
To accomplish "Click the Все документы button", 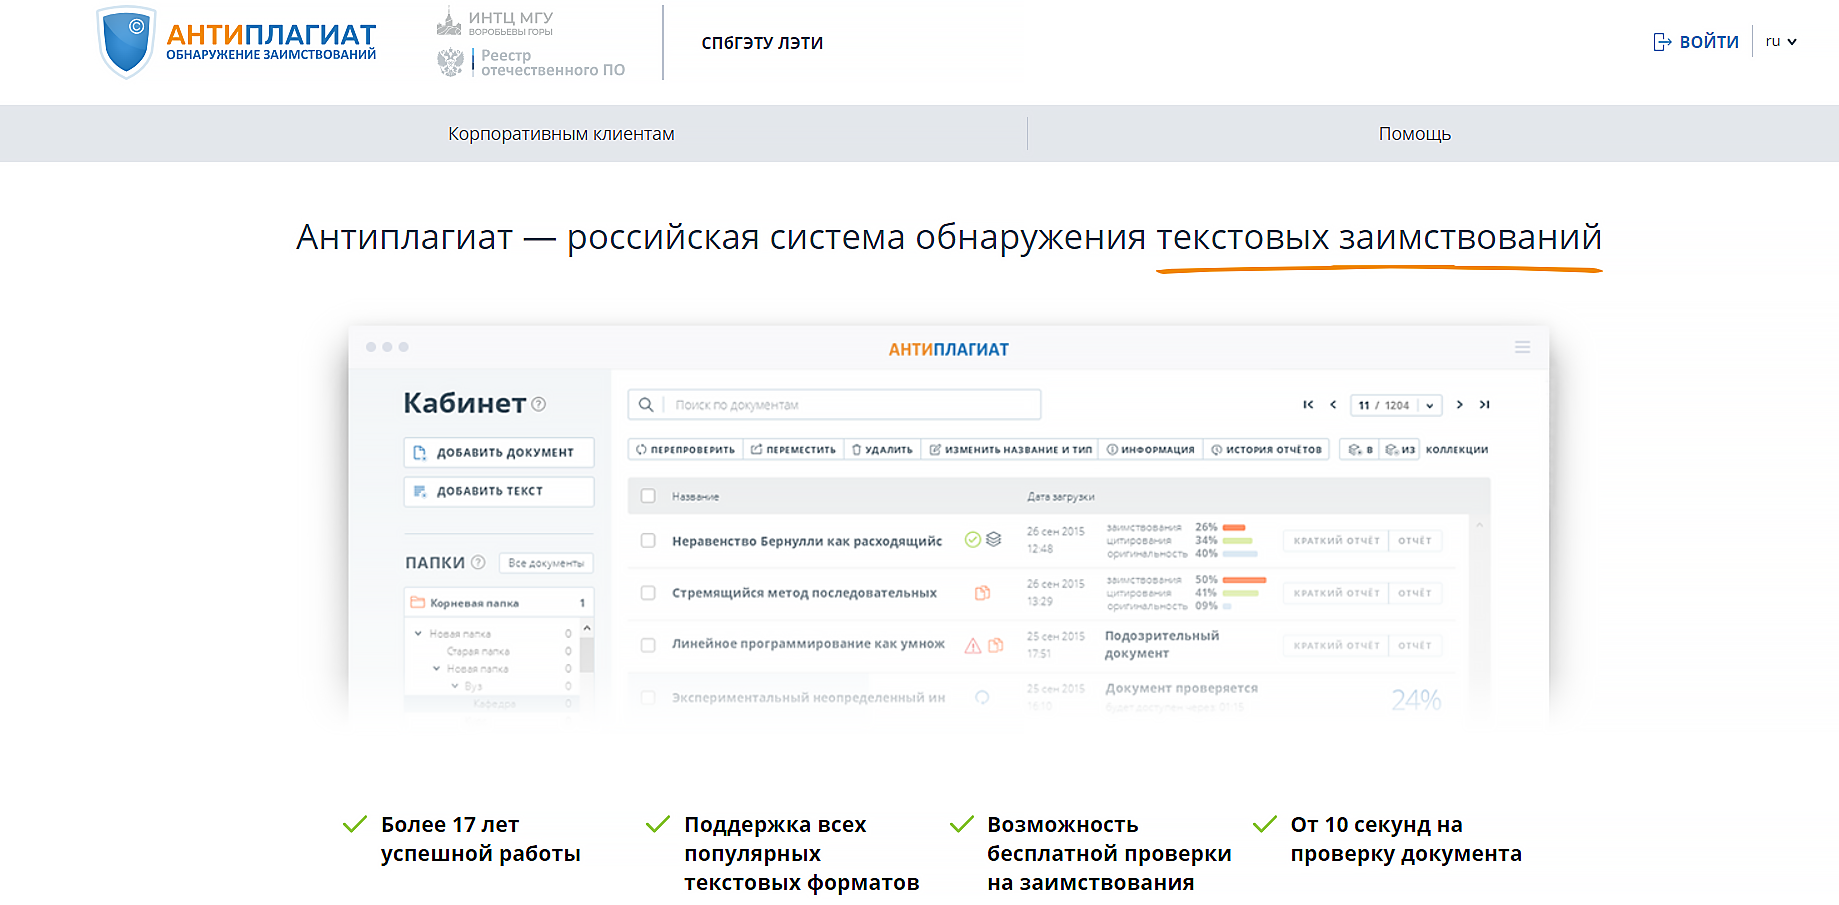I will pyautogui.click(x=546, y=563).
